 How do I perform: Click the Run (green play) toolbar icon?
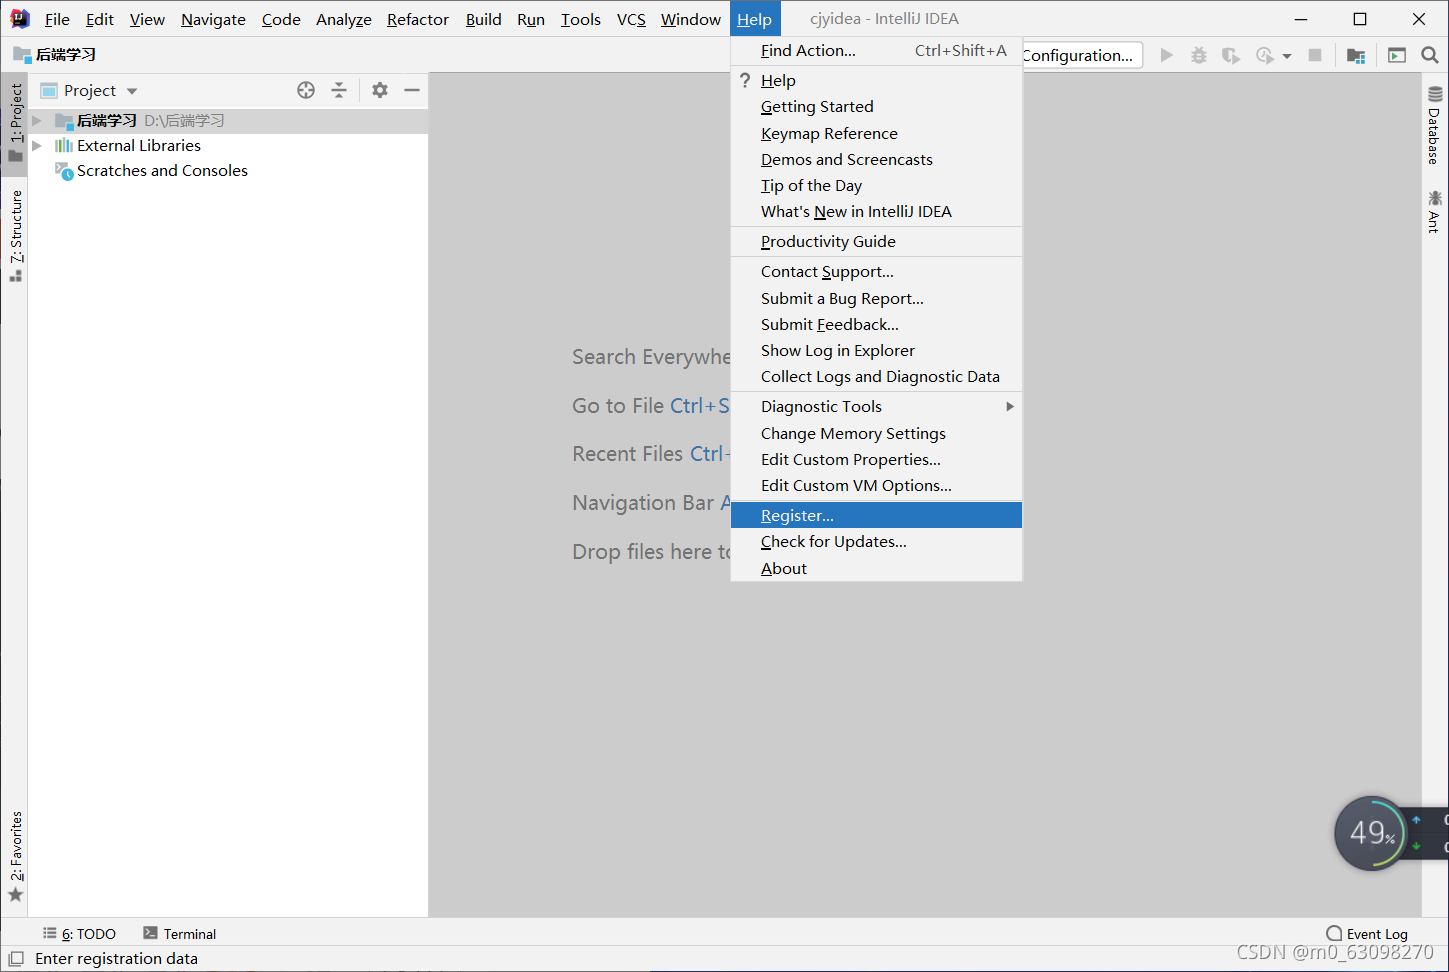[1166, 55]
